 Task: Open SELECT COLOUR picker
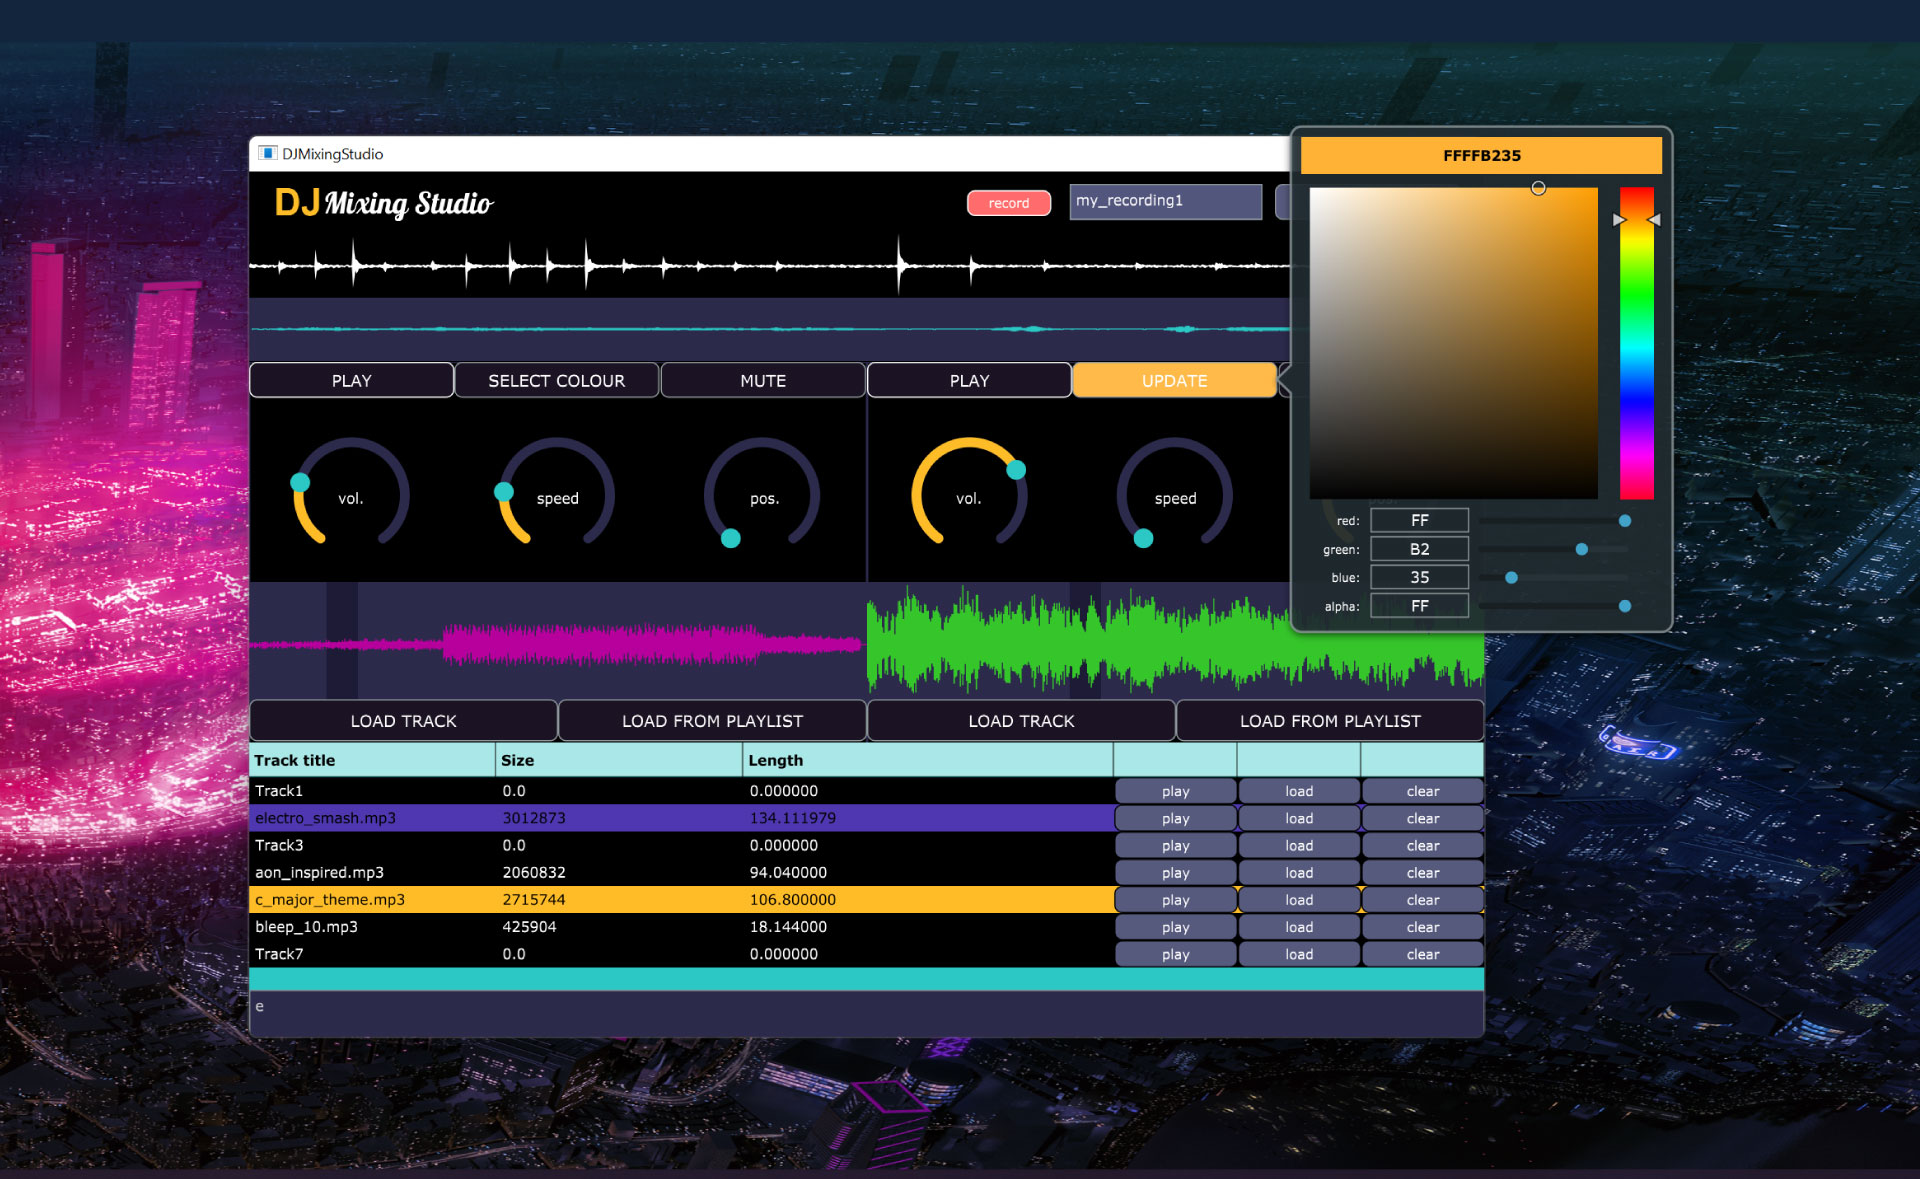[556, 381]
